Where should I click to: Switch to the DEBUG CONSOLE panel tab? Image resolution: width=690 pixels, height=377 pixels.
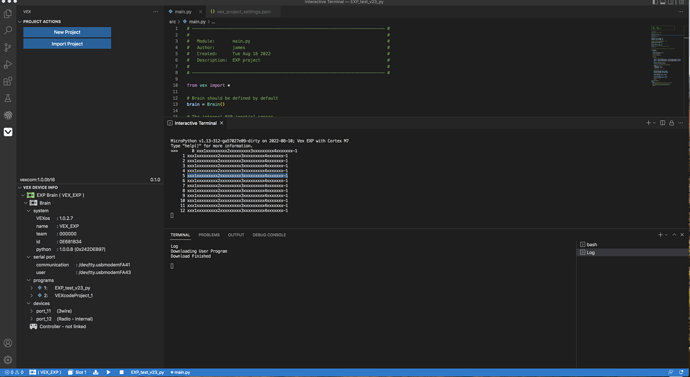pos(269,235)
